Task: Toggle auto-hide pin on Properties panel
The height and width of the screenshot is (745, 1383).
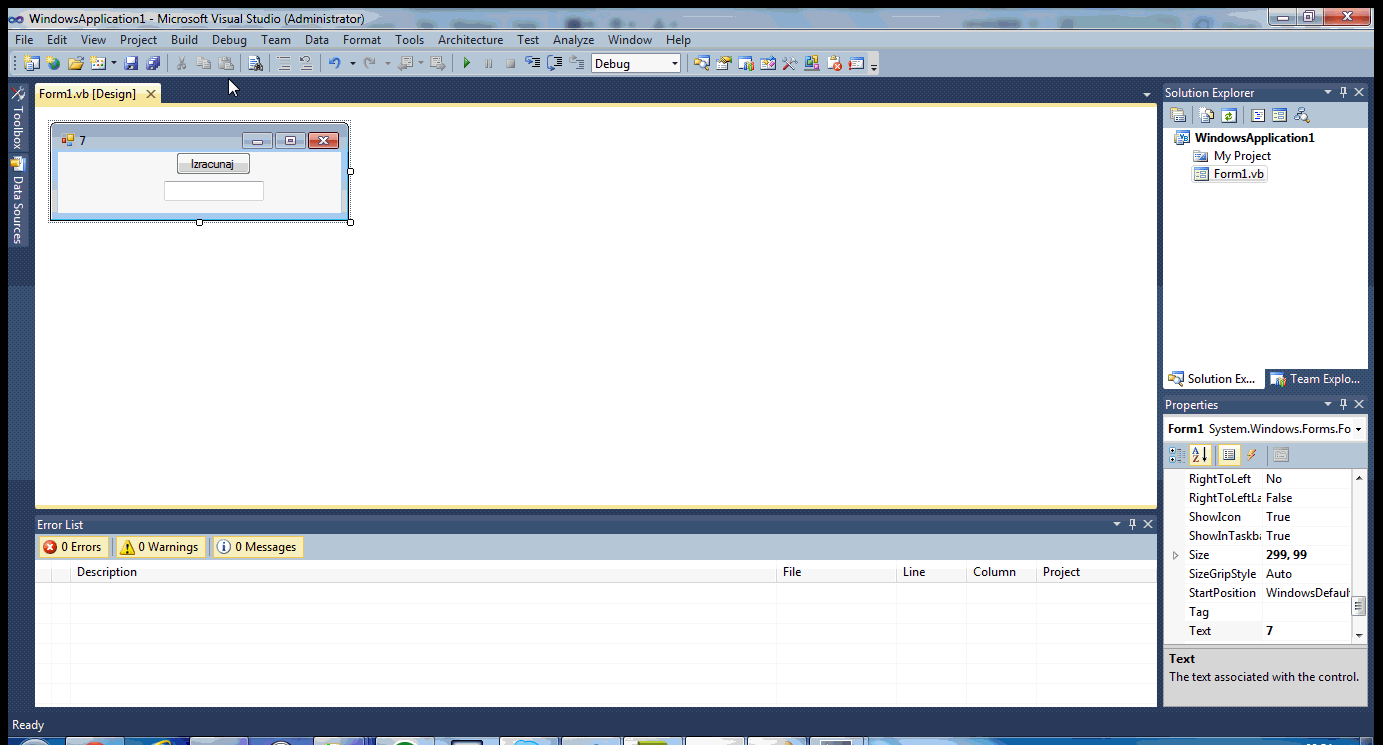Action: 1343,404
